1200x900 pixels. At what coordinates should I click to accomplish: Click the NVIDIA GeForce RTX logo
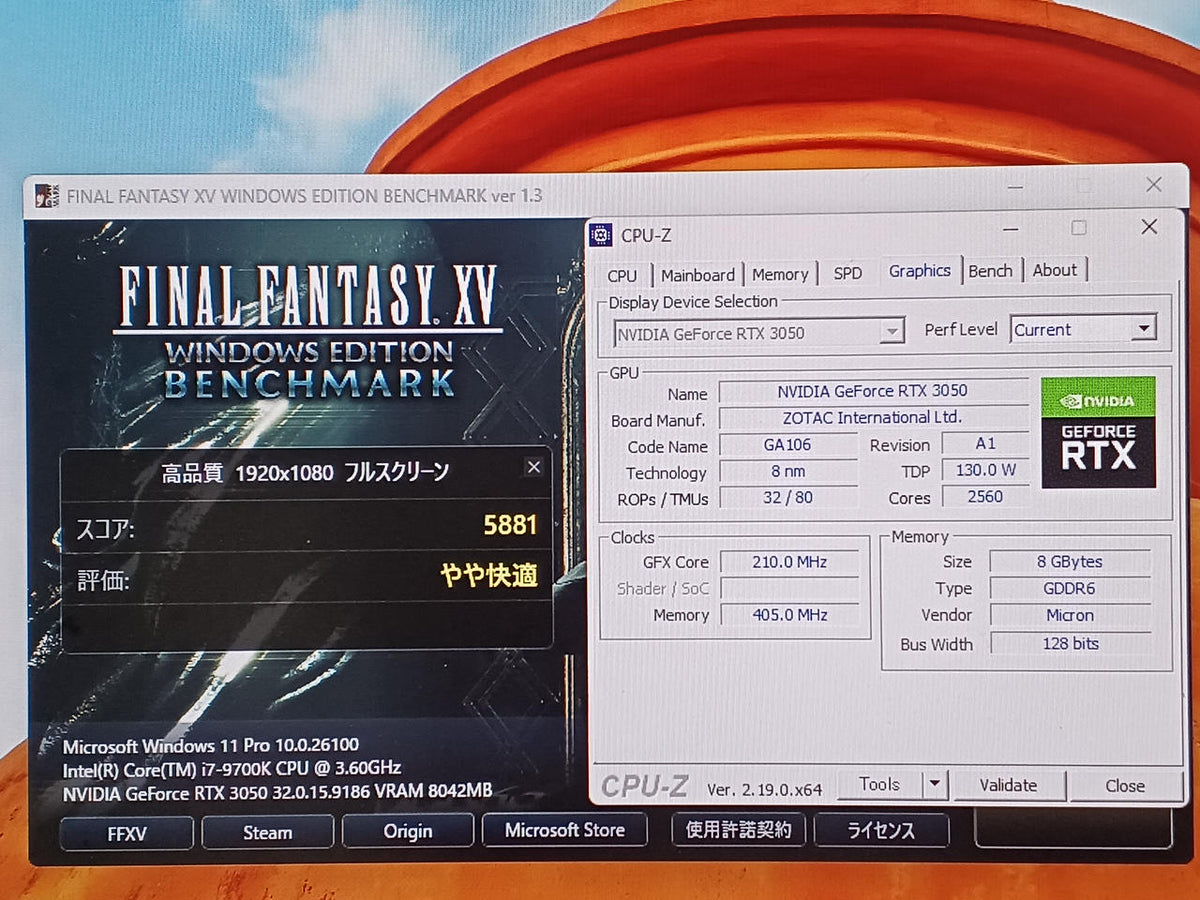click(1098, 432)
